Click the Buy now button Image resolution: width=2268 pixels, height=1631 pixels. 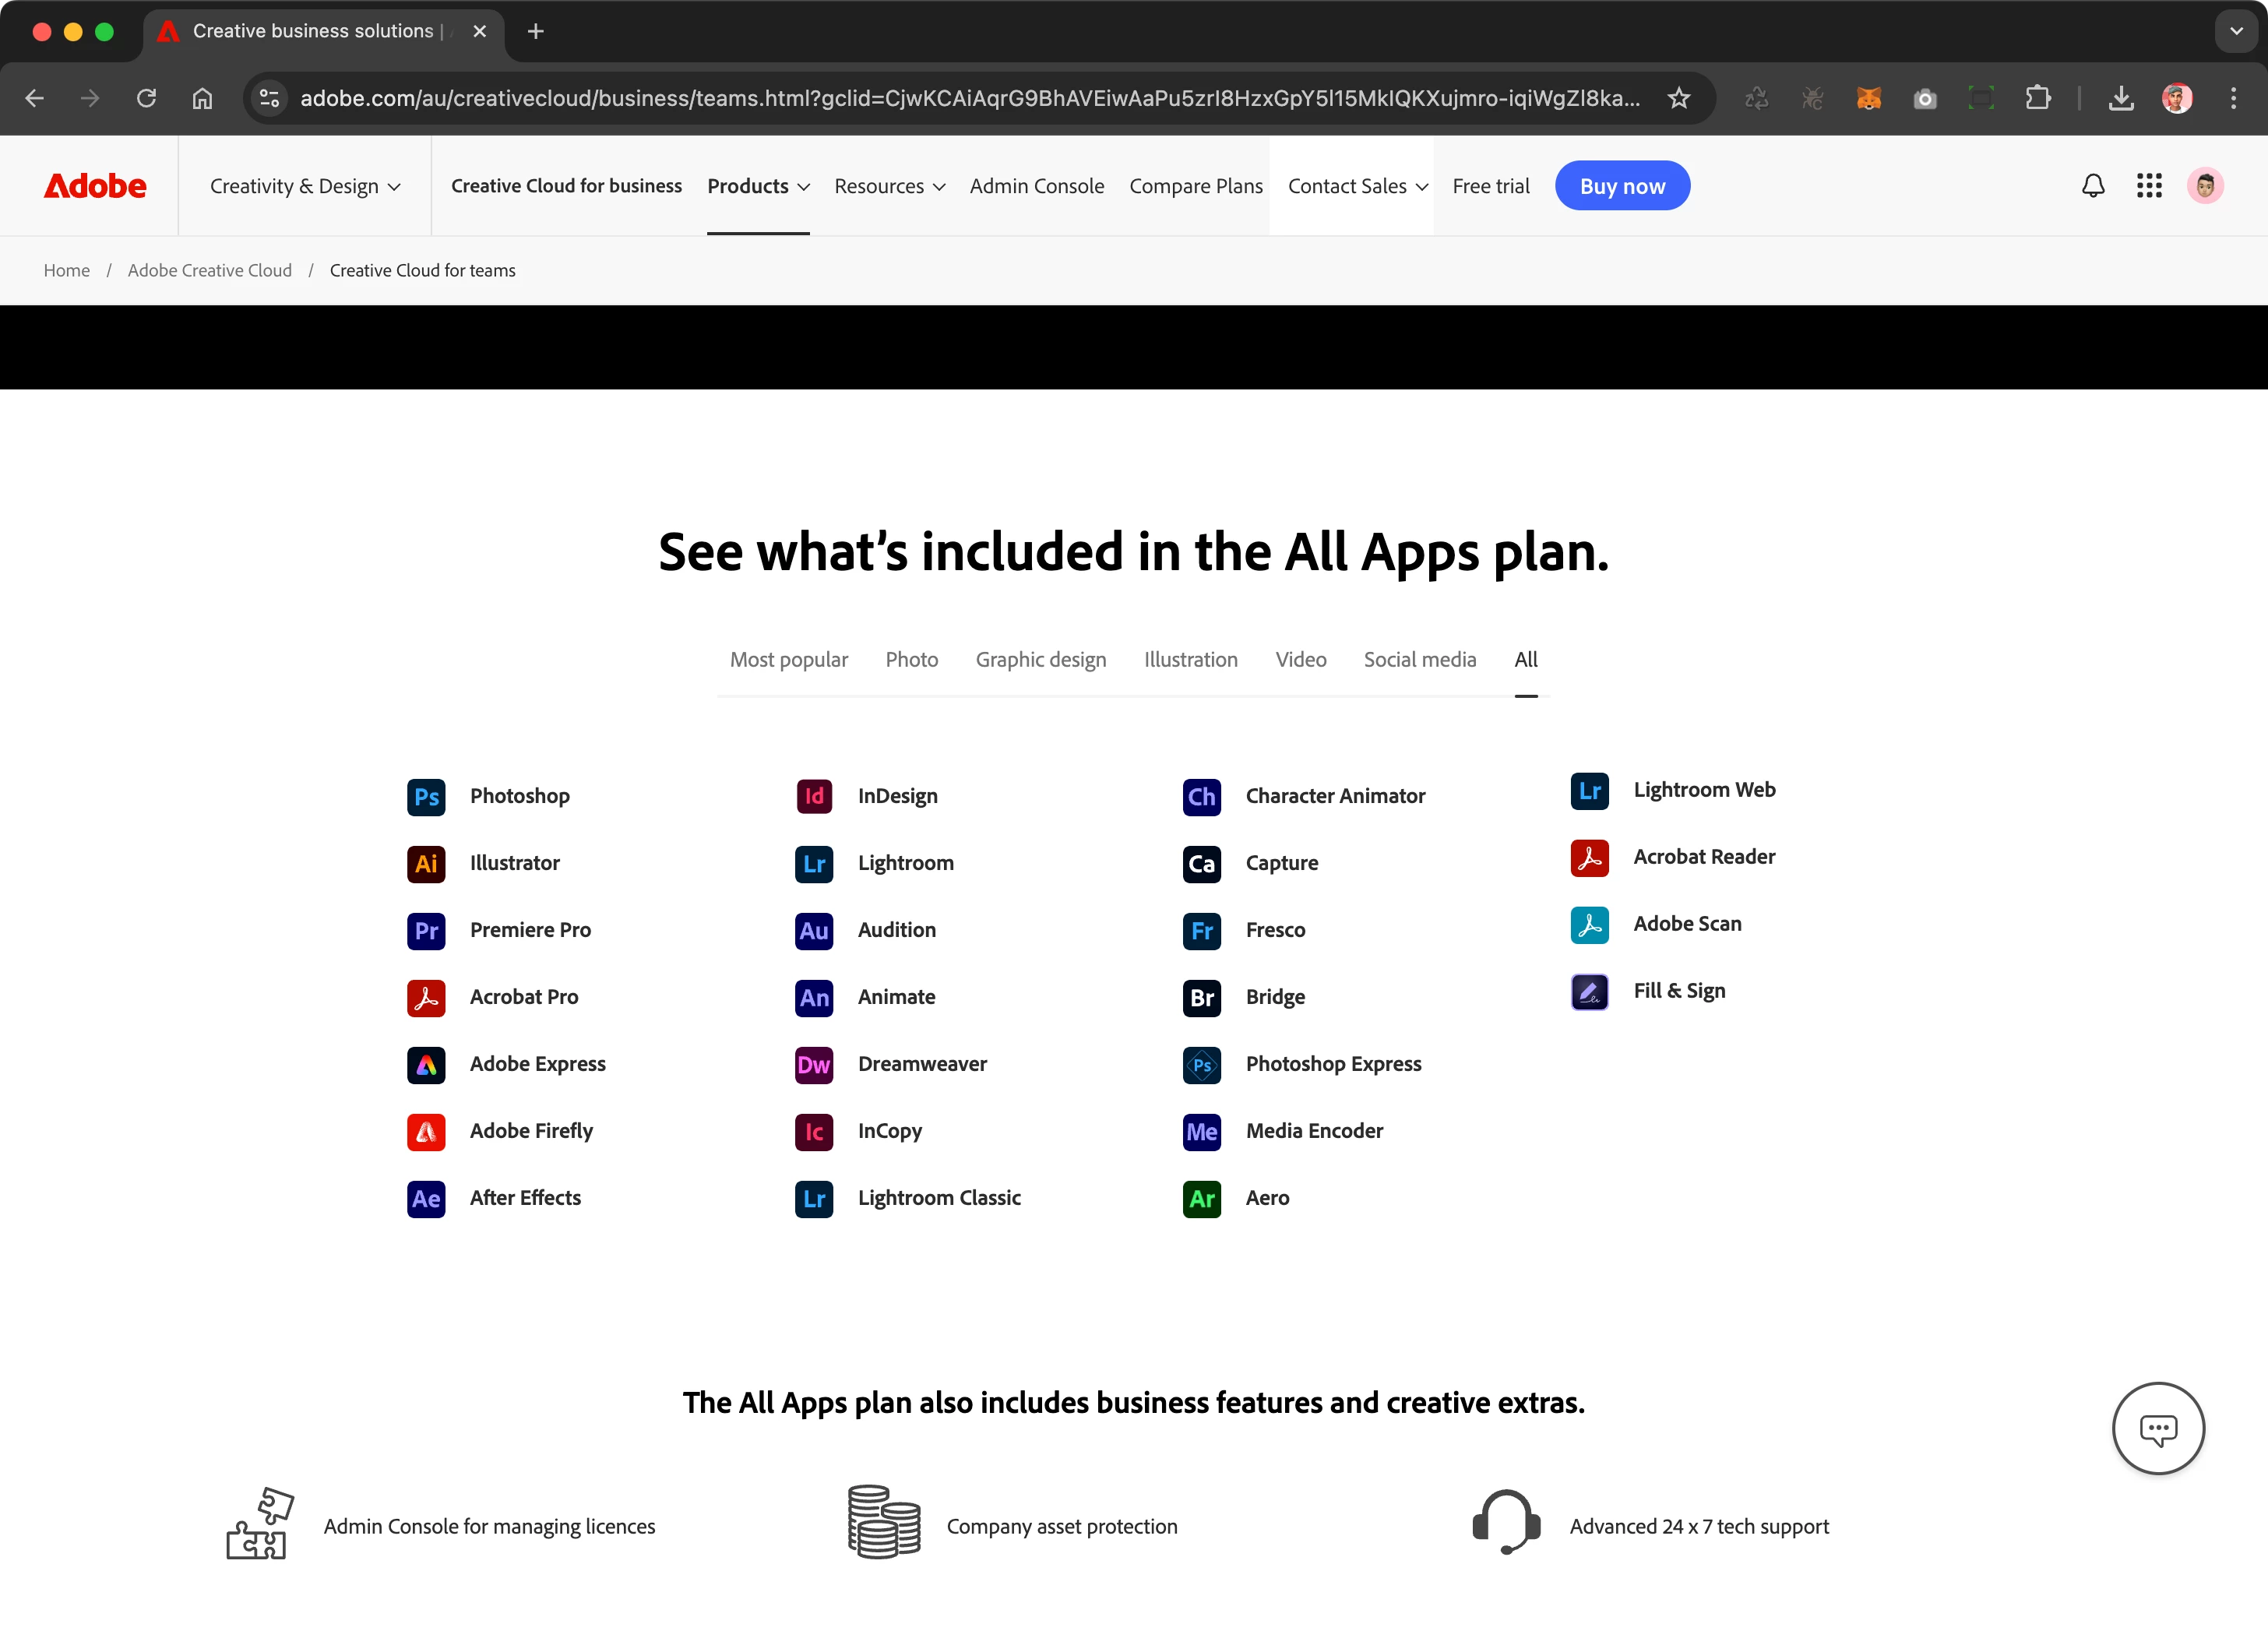coord(1621,186)
